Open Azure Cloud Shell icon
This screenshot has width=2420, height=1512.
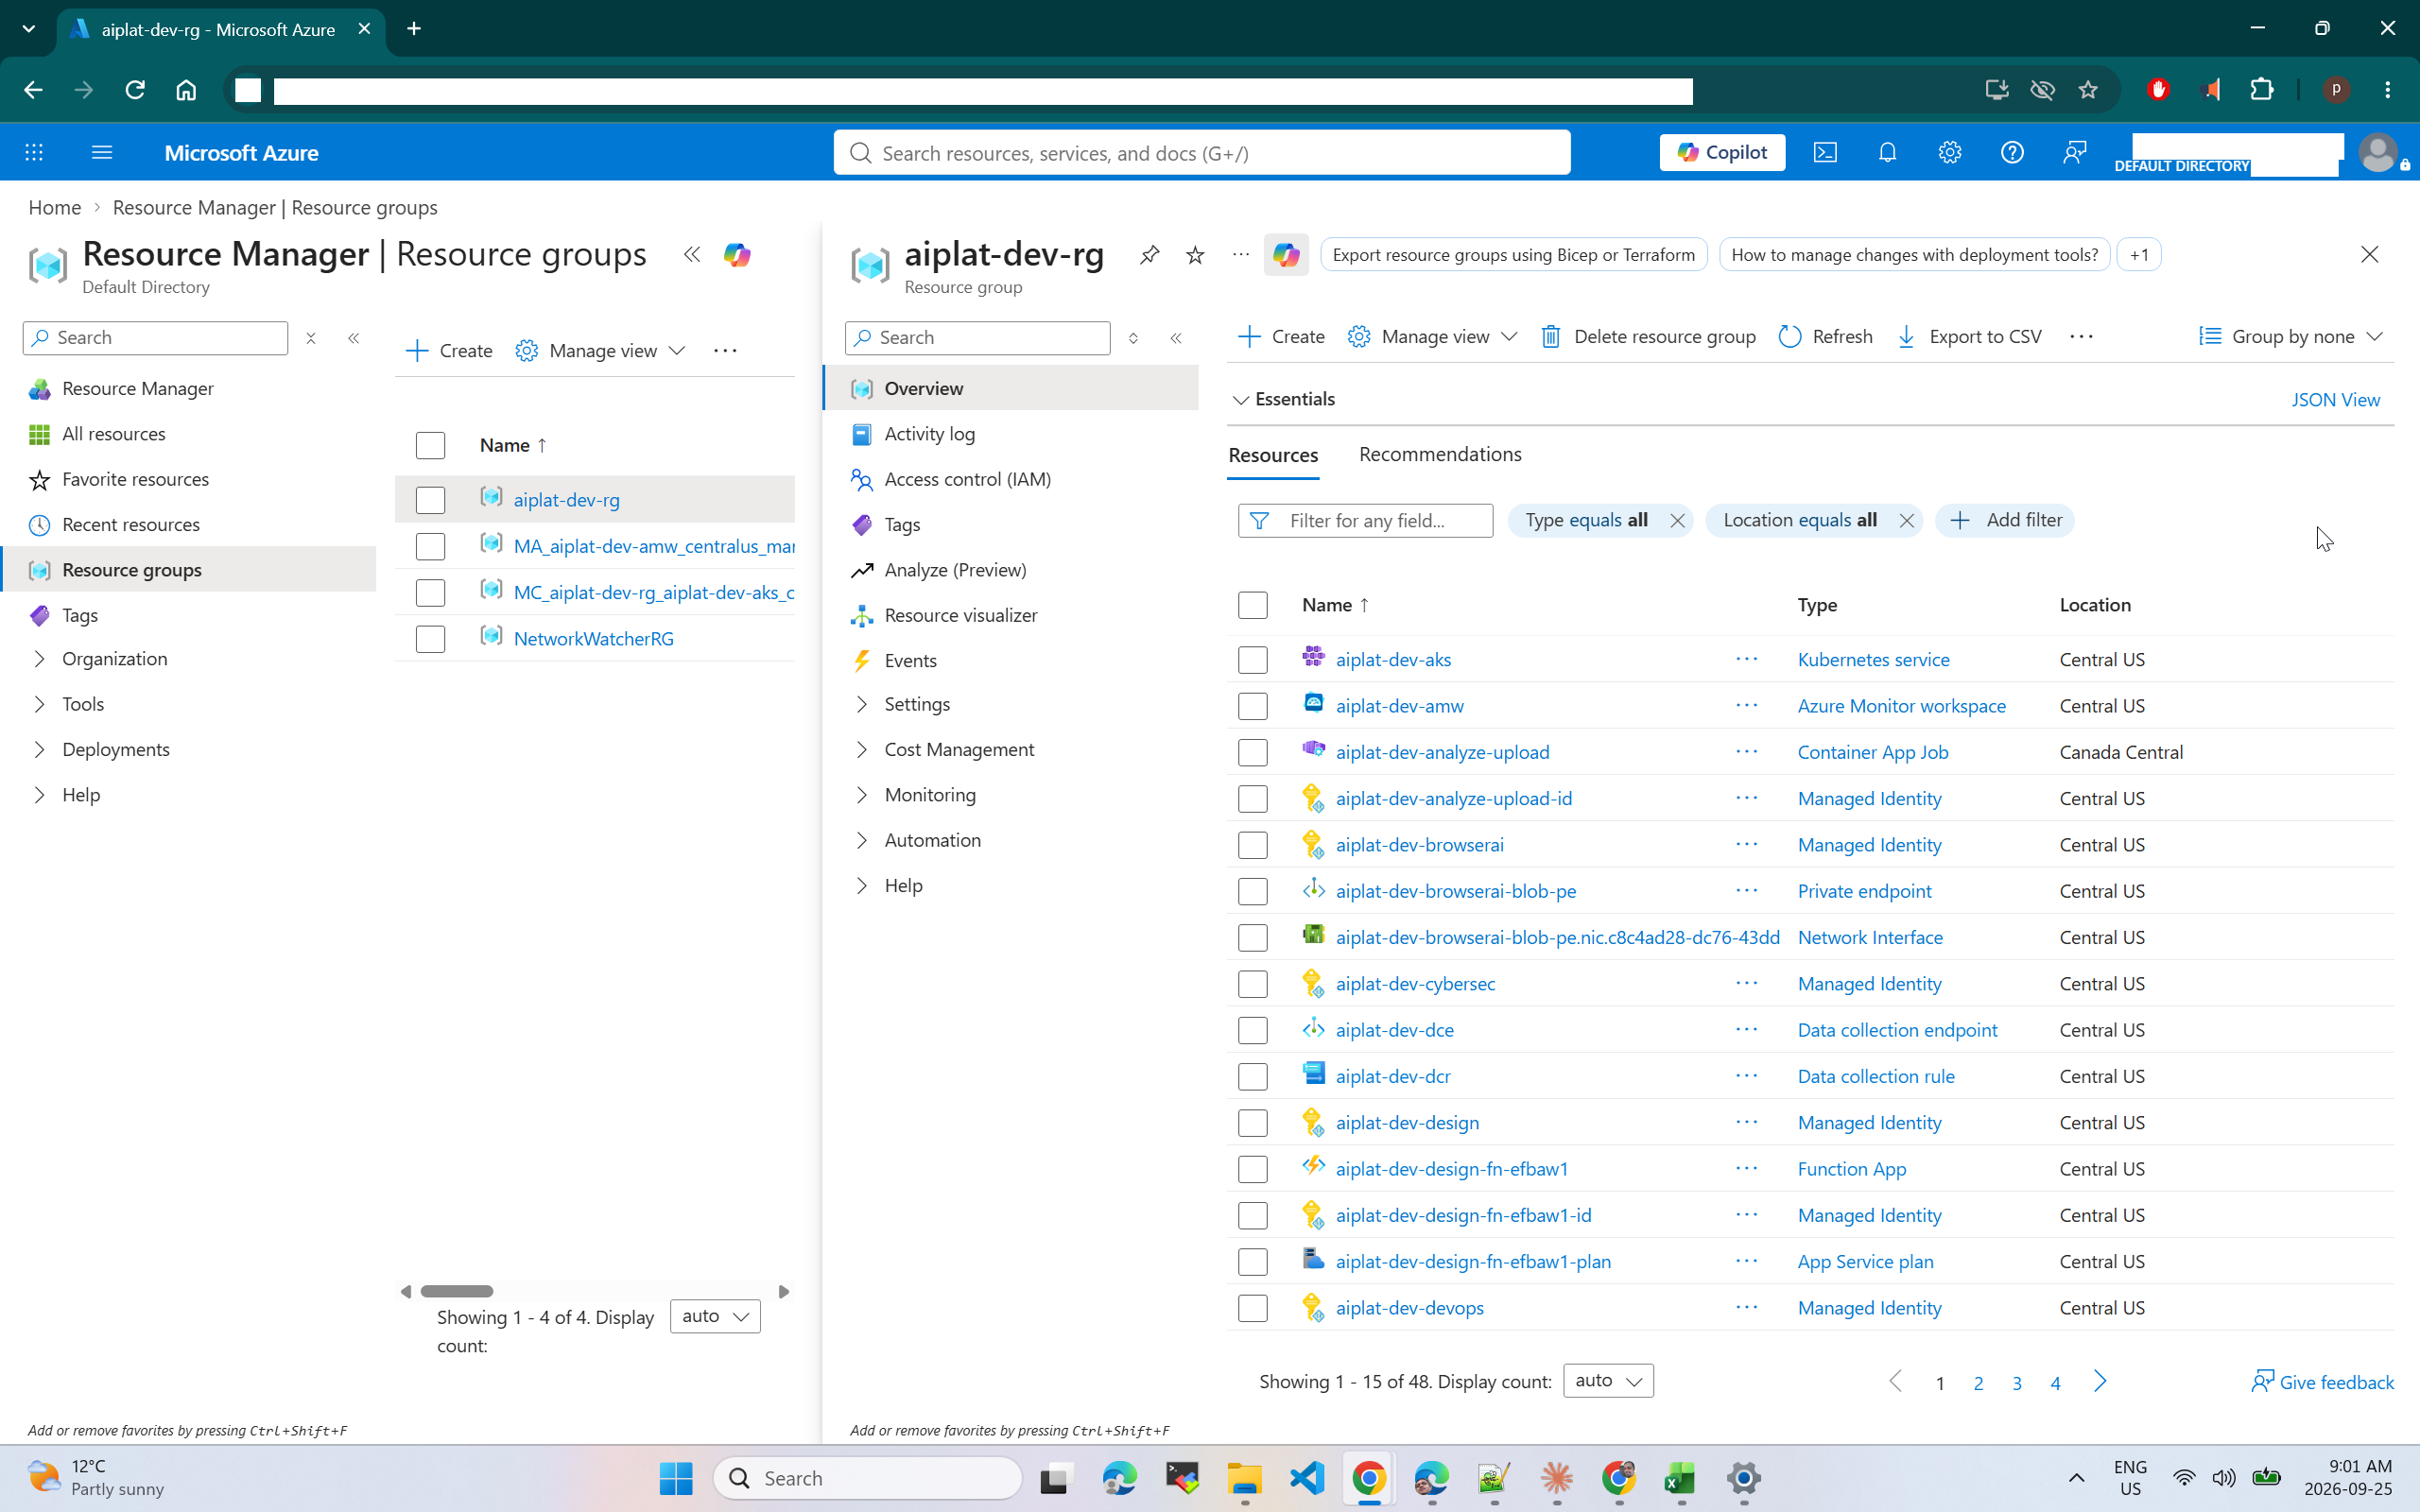[1825, 152]
